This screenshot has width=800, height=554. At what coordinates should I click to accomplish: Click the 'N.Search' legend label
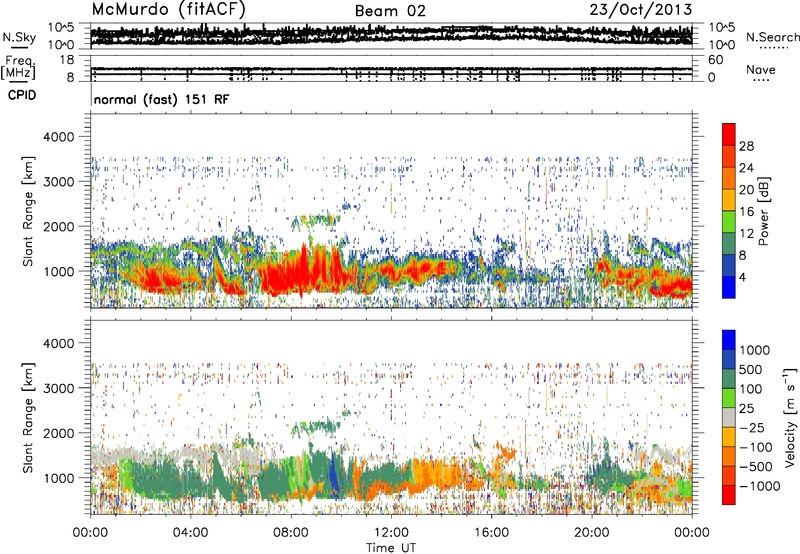(x=772, y=37)
